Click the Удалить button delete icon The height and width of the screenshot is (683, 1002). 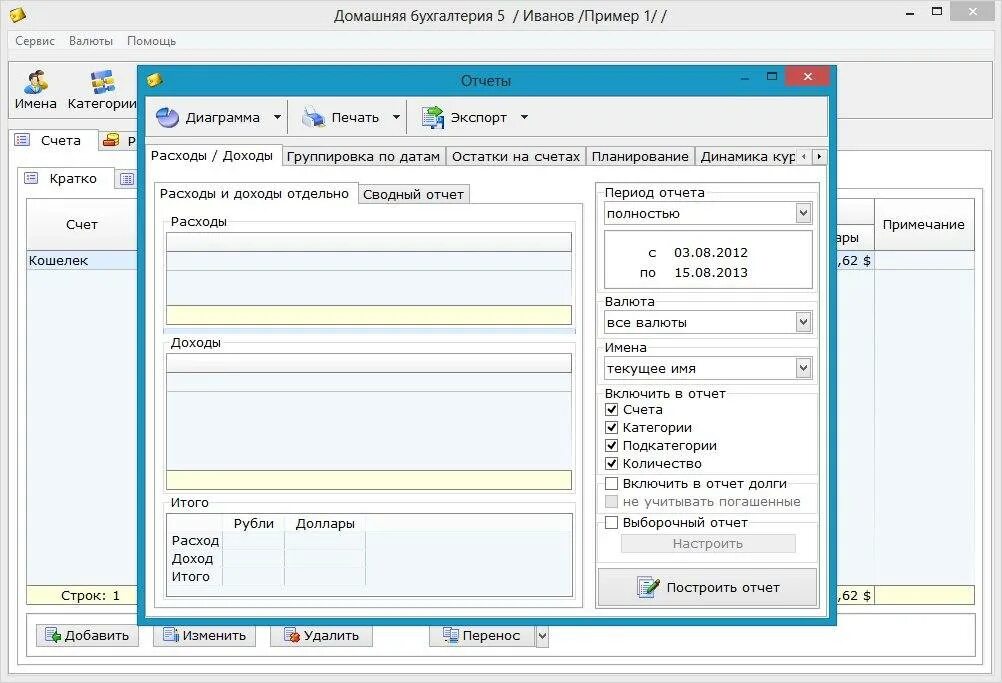291,635
